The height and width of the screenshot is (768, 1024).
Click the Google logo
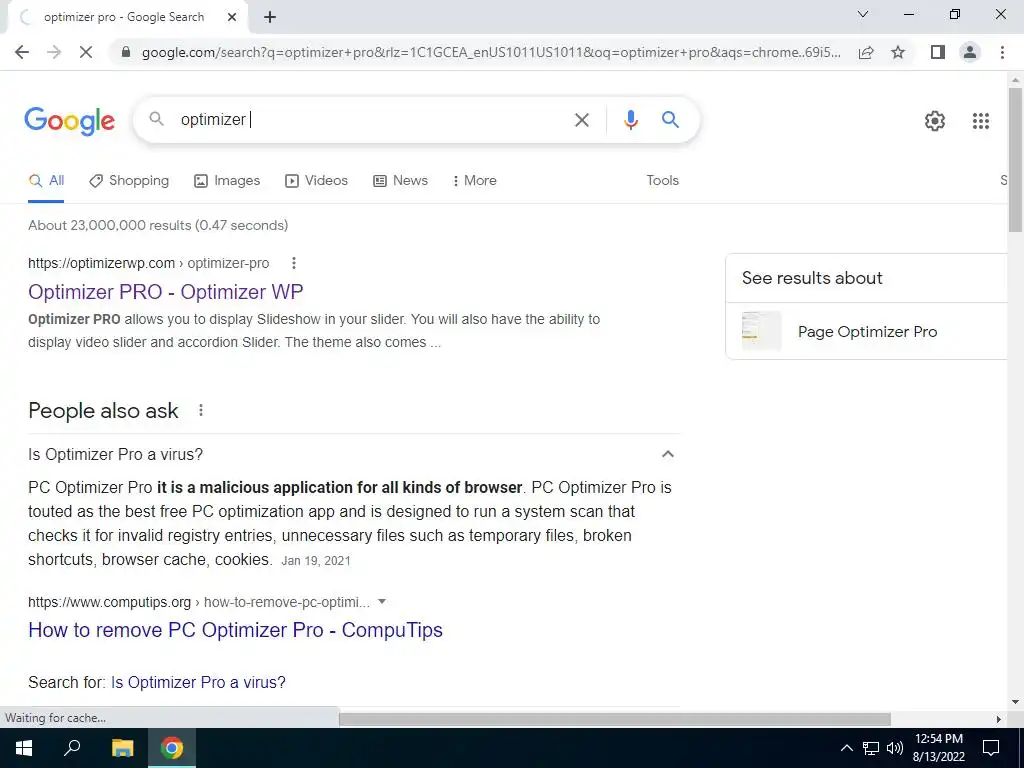(x=70, y=121)
